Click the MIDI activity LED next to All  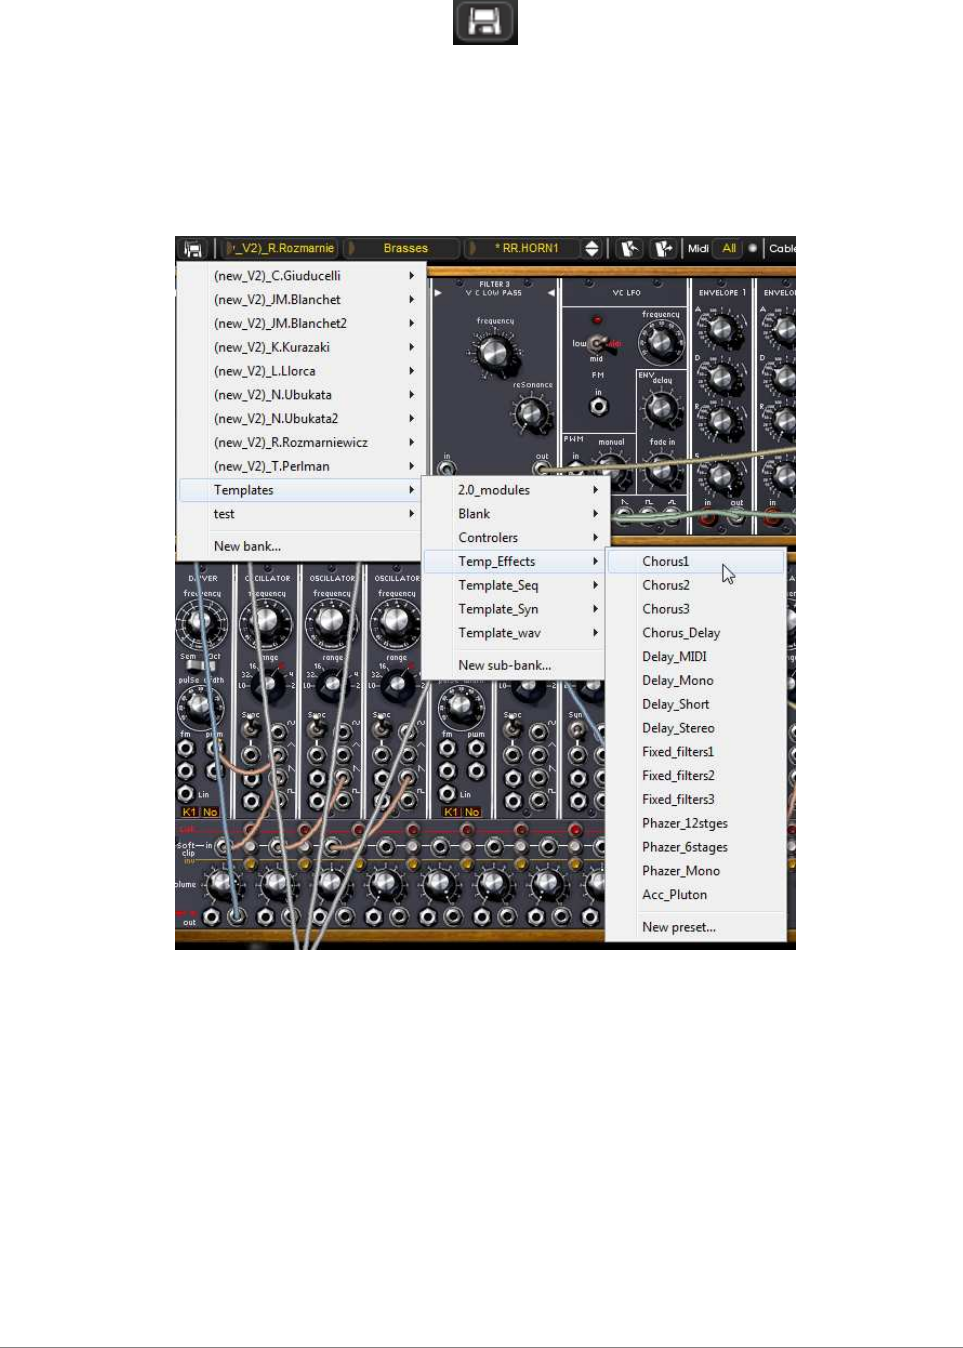tap(752, 248)
